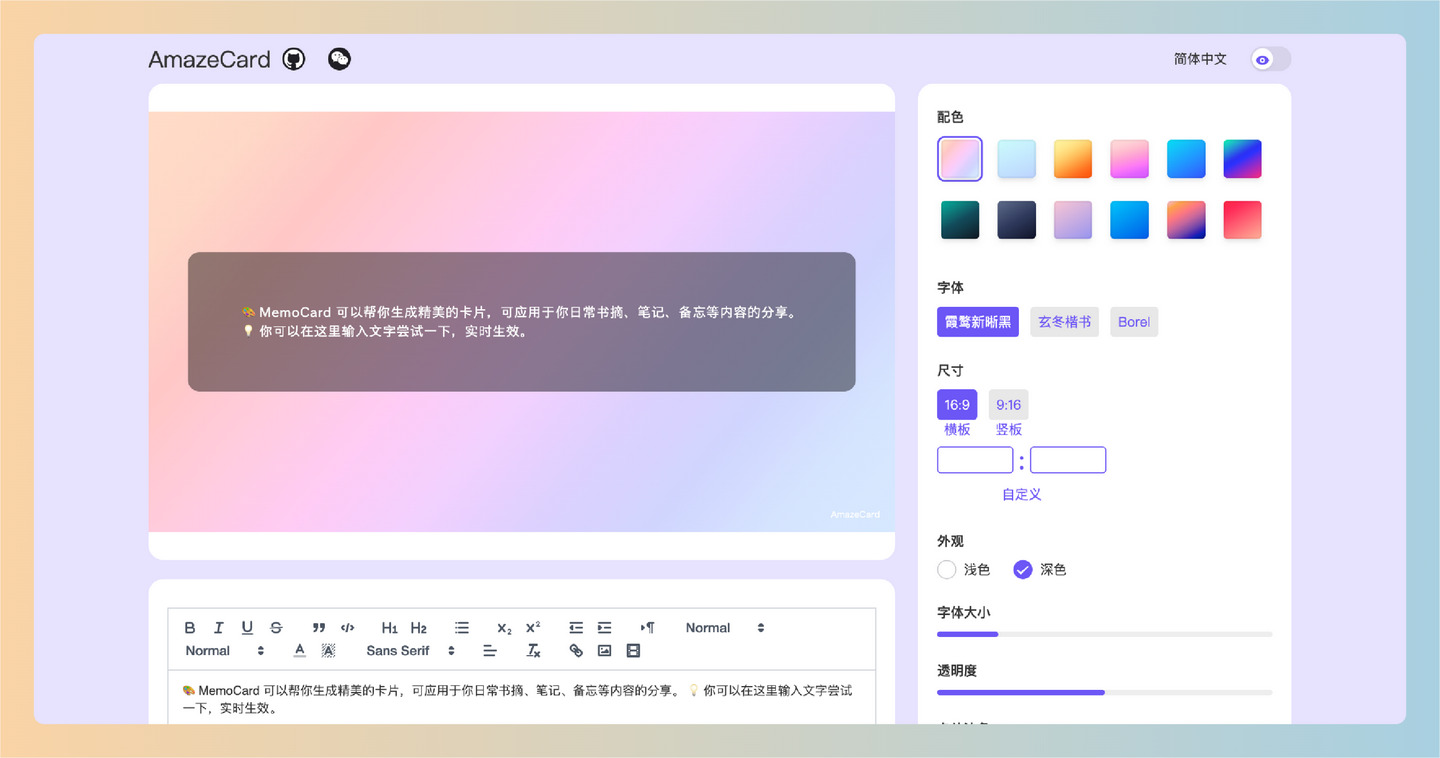
Task: Pick the solid blue swatch in second row
Action: pyautogui.click(x=1129, y=220)
